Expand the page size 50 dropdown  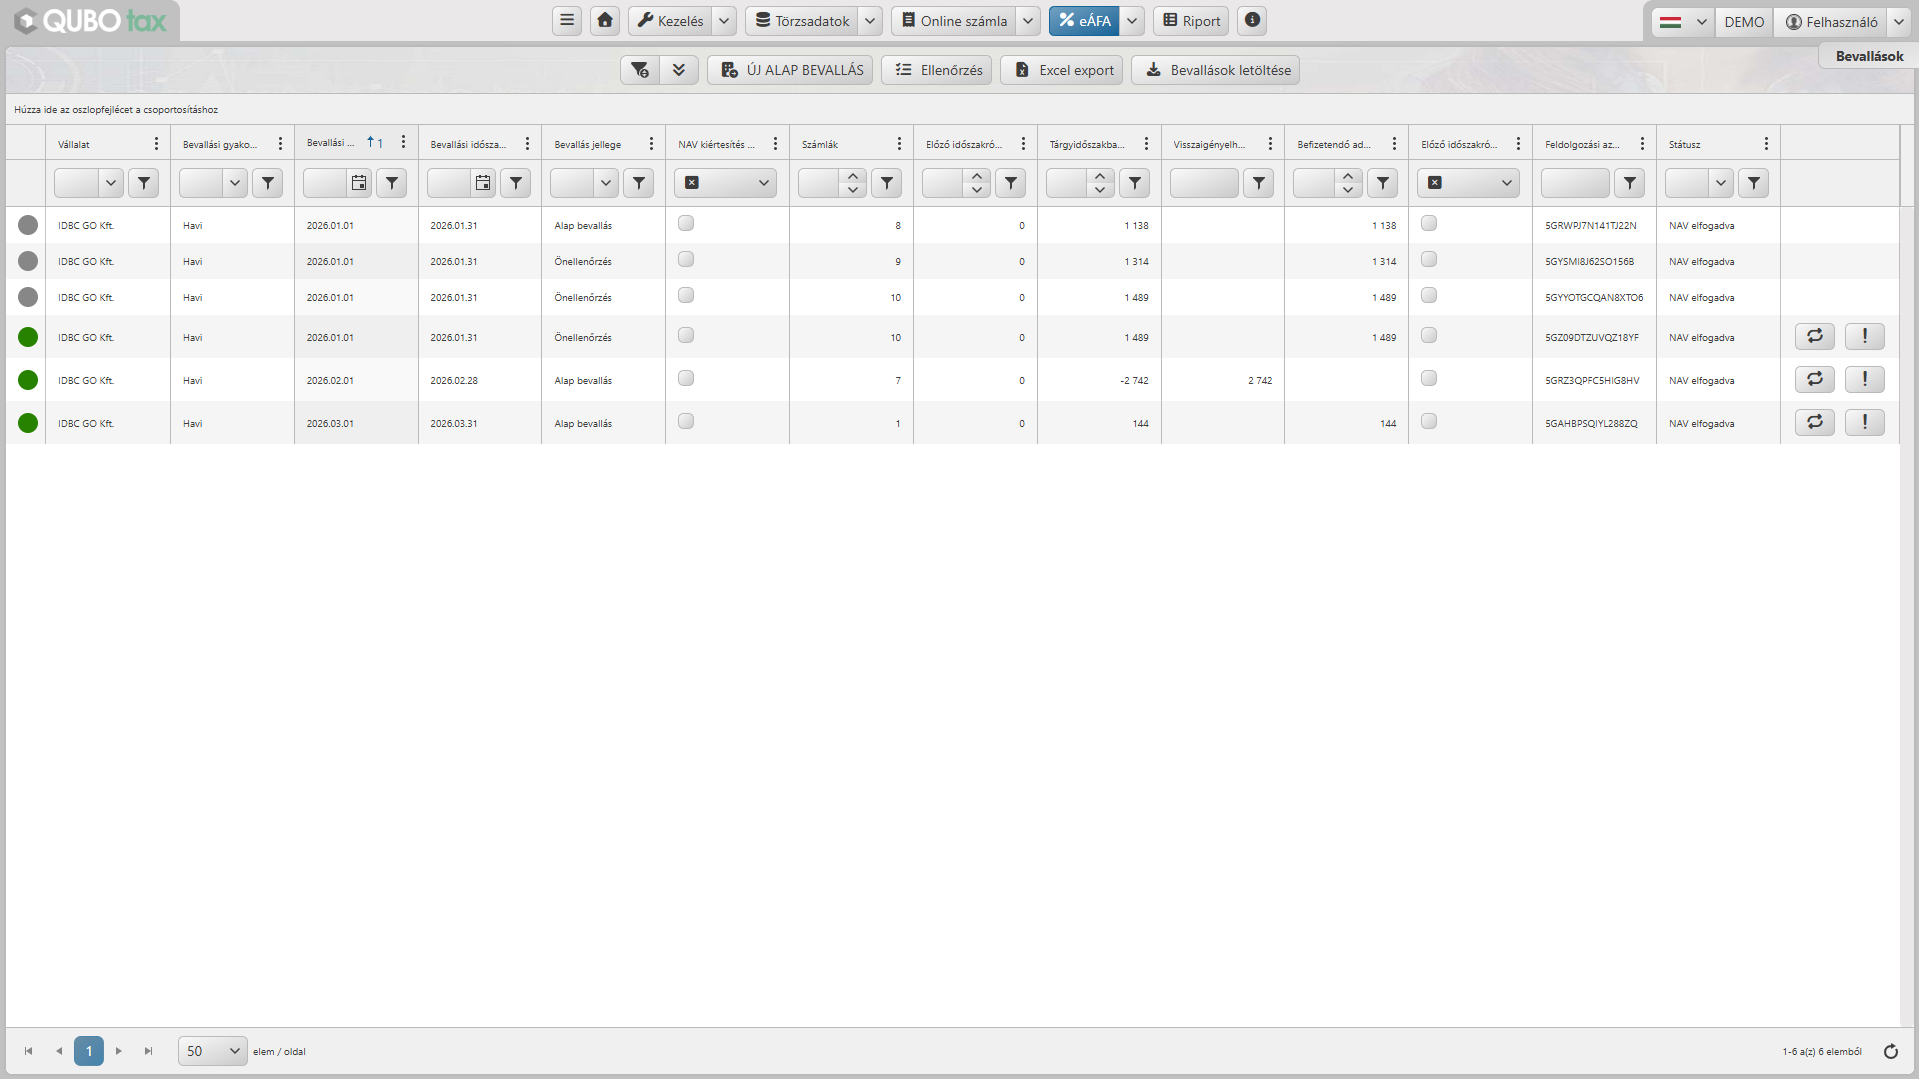tap(213, 1051)
